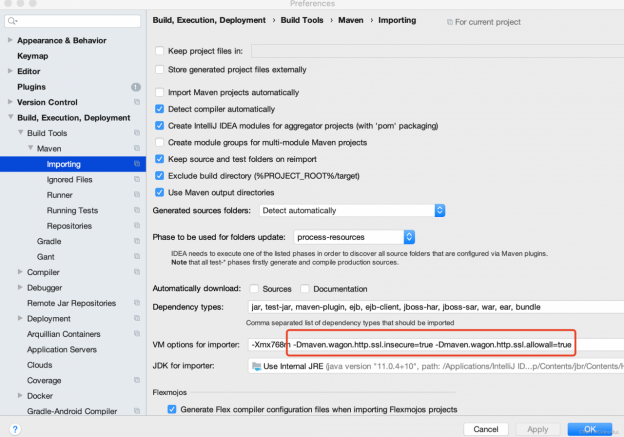Viewport: 624px width, 437px height.
Task: Click the JRE folder icon in JDK importer
Action: [257, 366]
